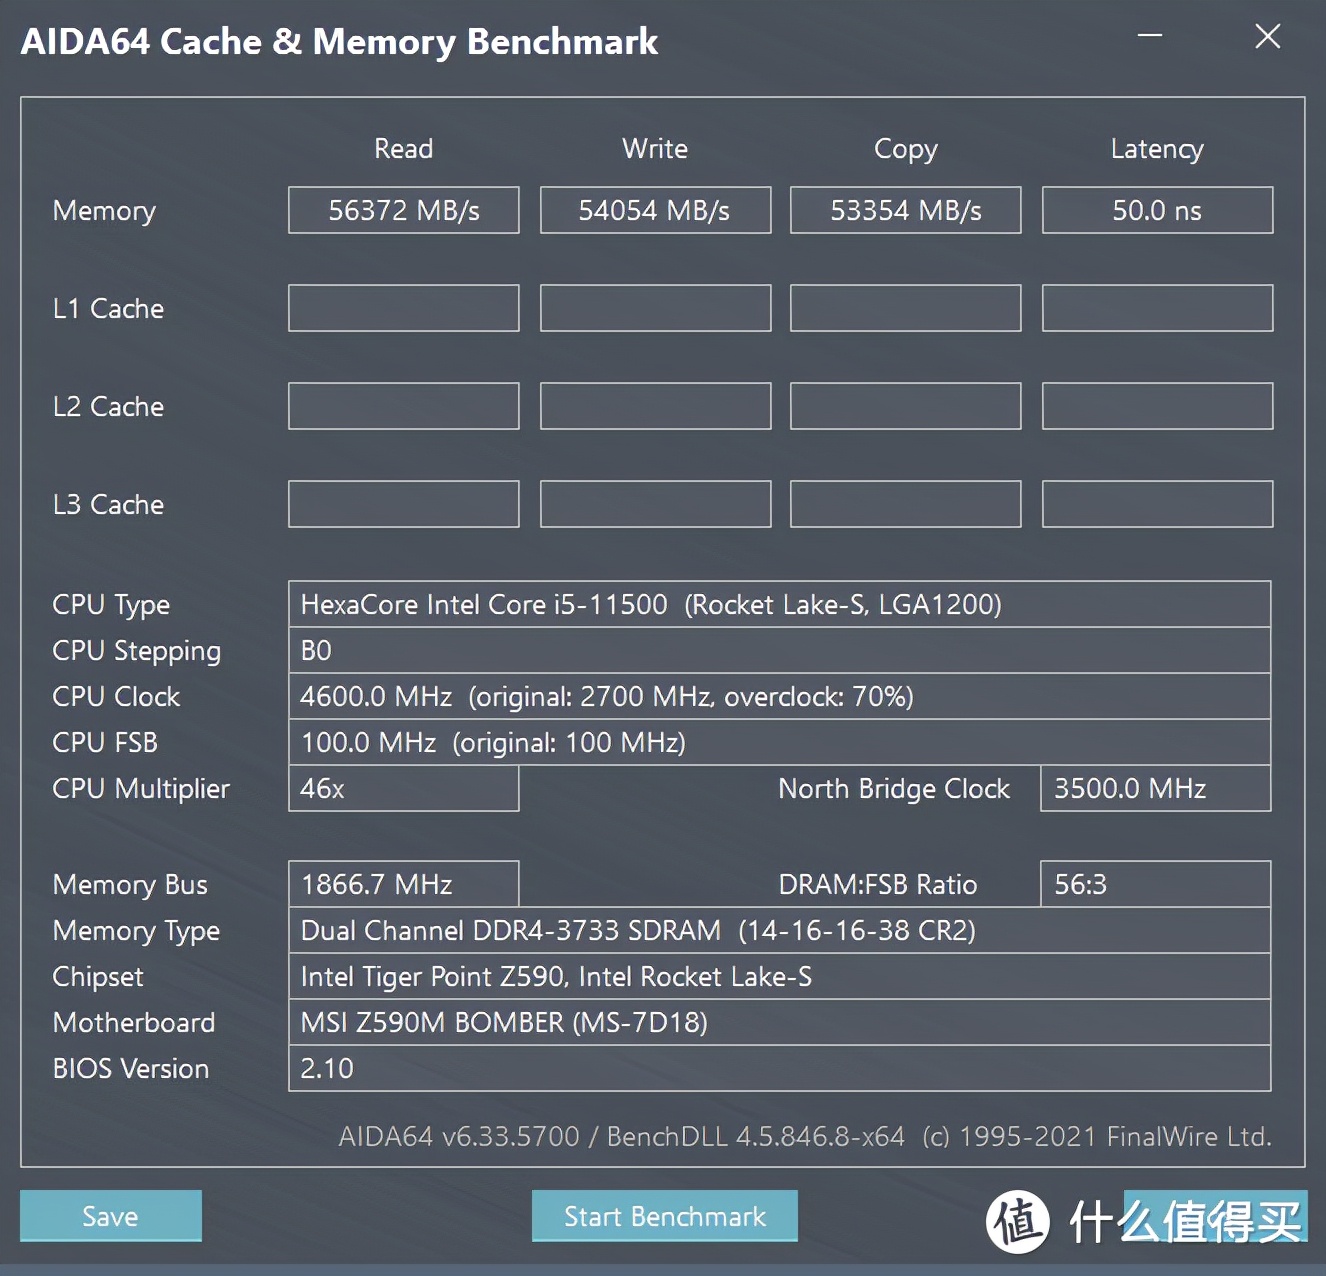The height and width of the screenshot is (1276, 1326).
Task: Click the BIOS Version label
Action: point(131,1068)
